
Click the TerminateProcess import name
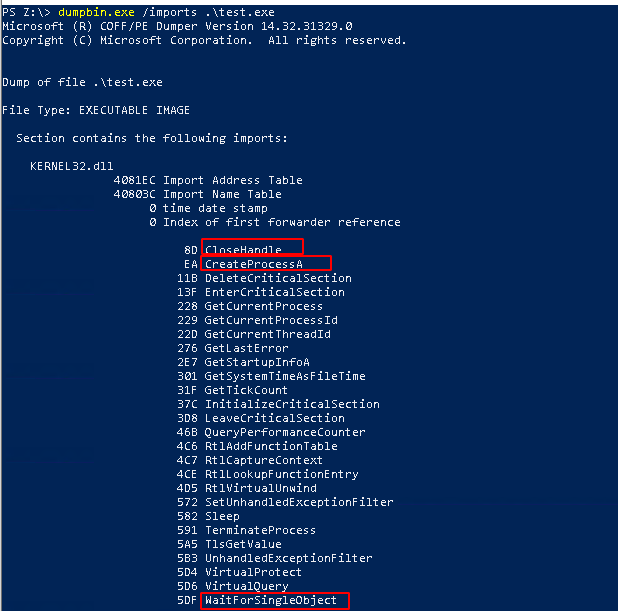click(260, 530)
